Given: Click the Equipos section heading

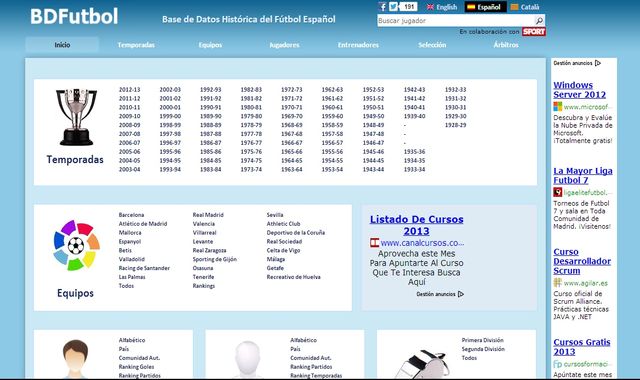Looking at the screenshot, I should 75,293.
